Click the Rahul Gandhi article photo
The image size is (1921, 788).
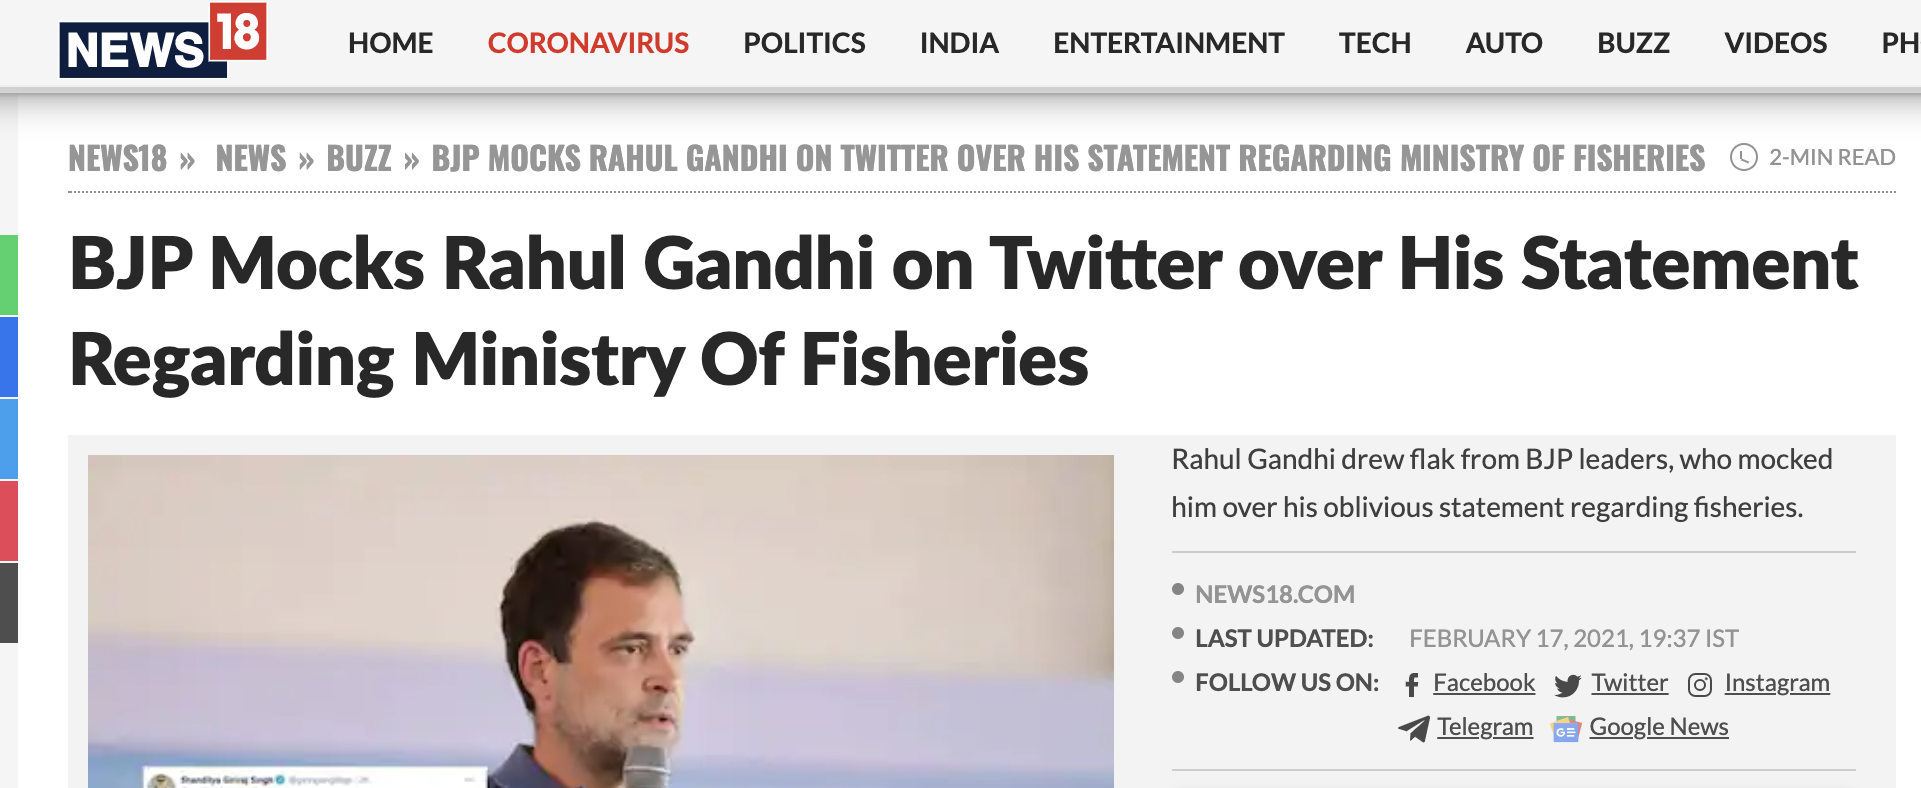[600, 620]
